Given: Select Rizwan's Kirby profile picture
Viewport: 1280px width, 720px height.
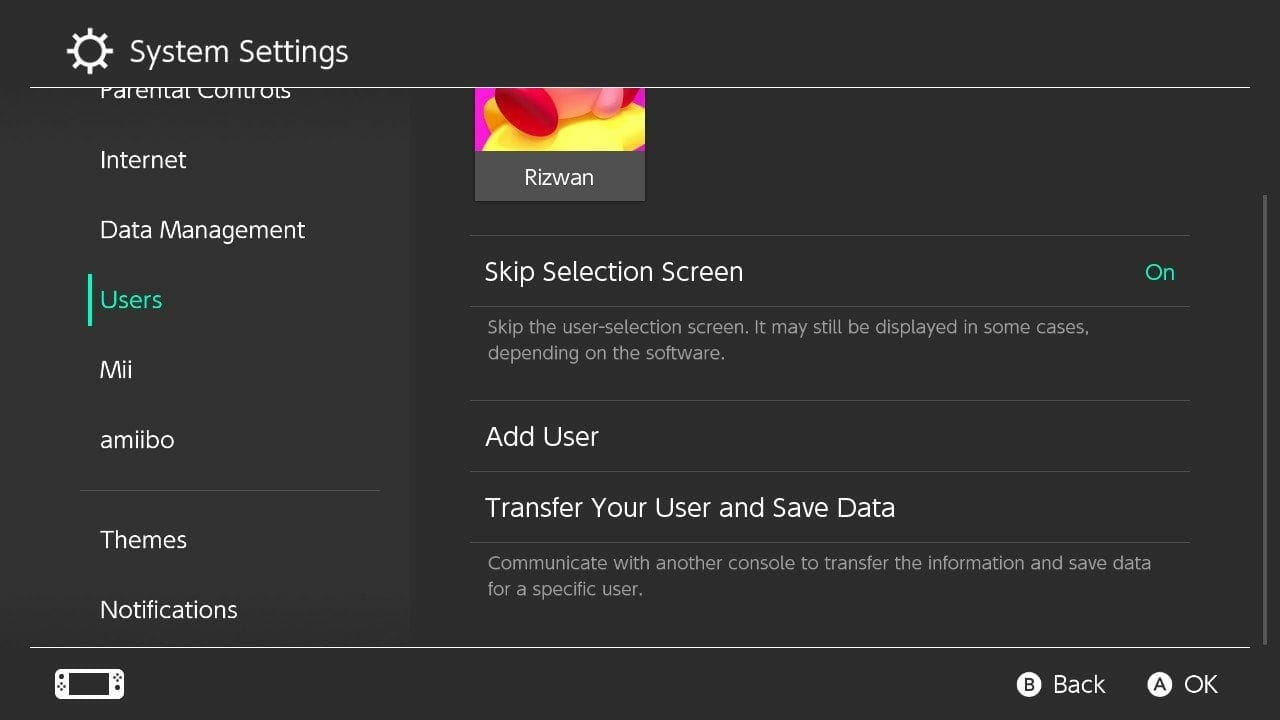Looking at the screenshot, I should pos(559,120).
